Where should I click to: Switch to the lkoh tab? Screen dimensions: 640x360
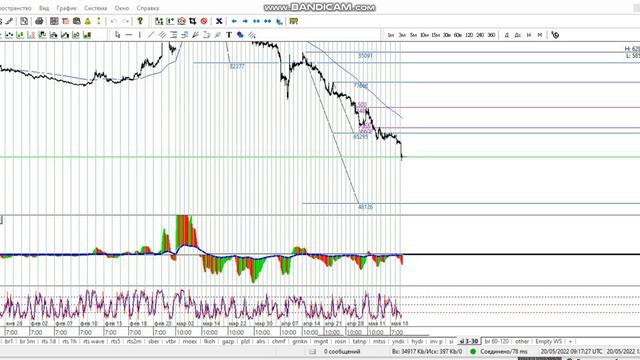(209, 341)
